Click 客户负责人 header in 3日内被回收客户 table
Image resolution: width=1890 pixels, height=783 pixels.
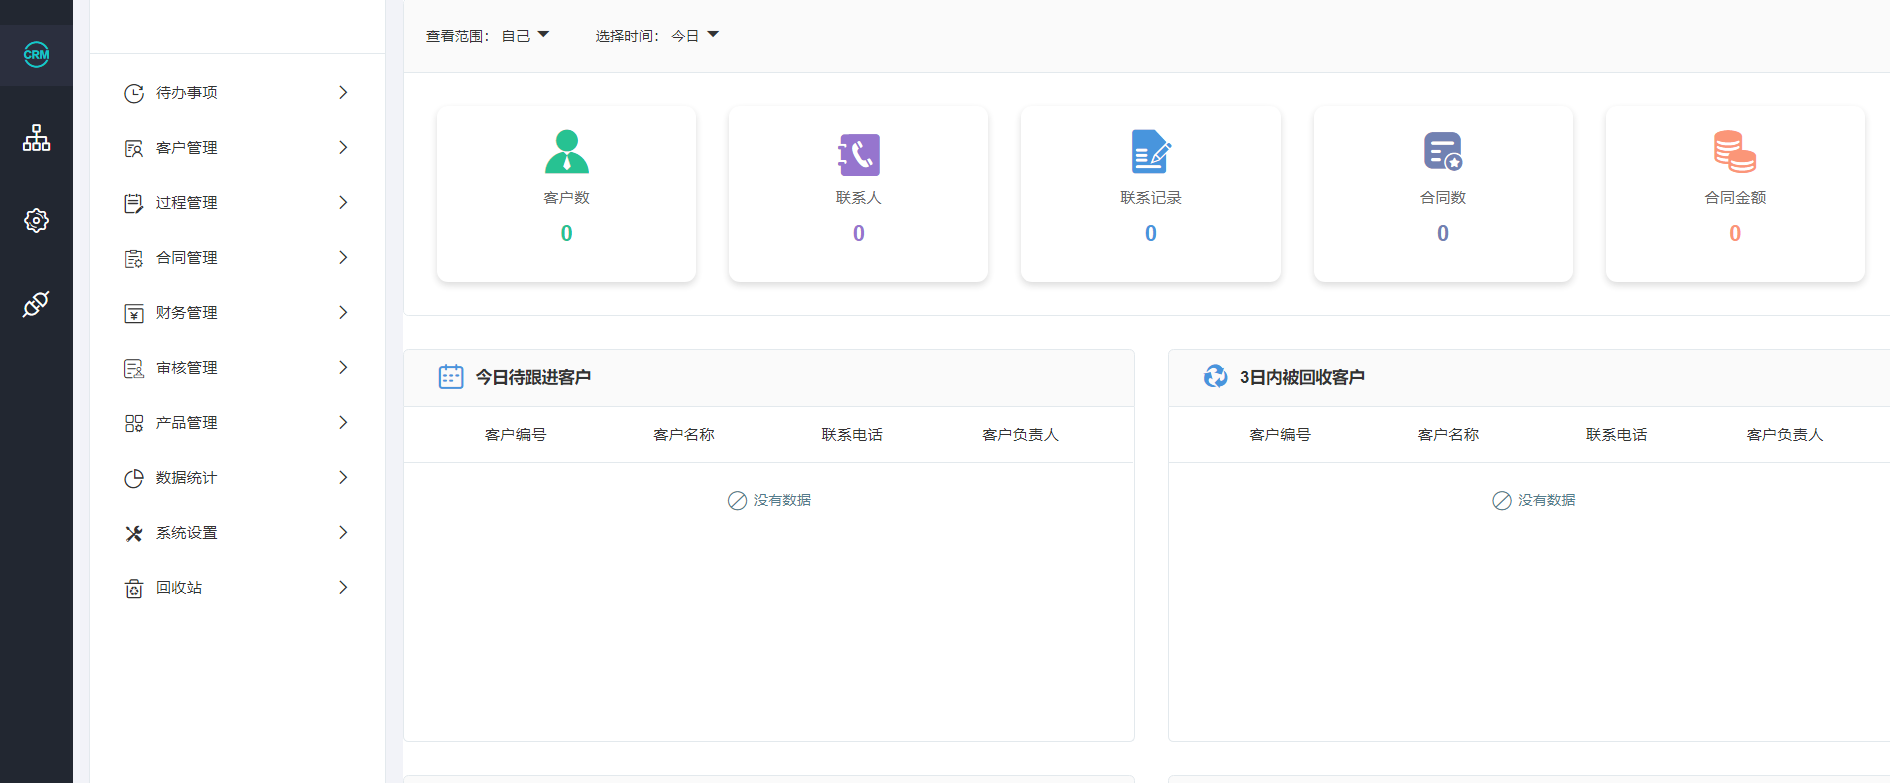(x=1785, y=434)
